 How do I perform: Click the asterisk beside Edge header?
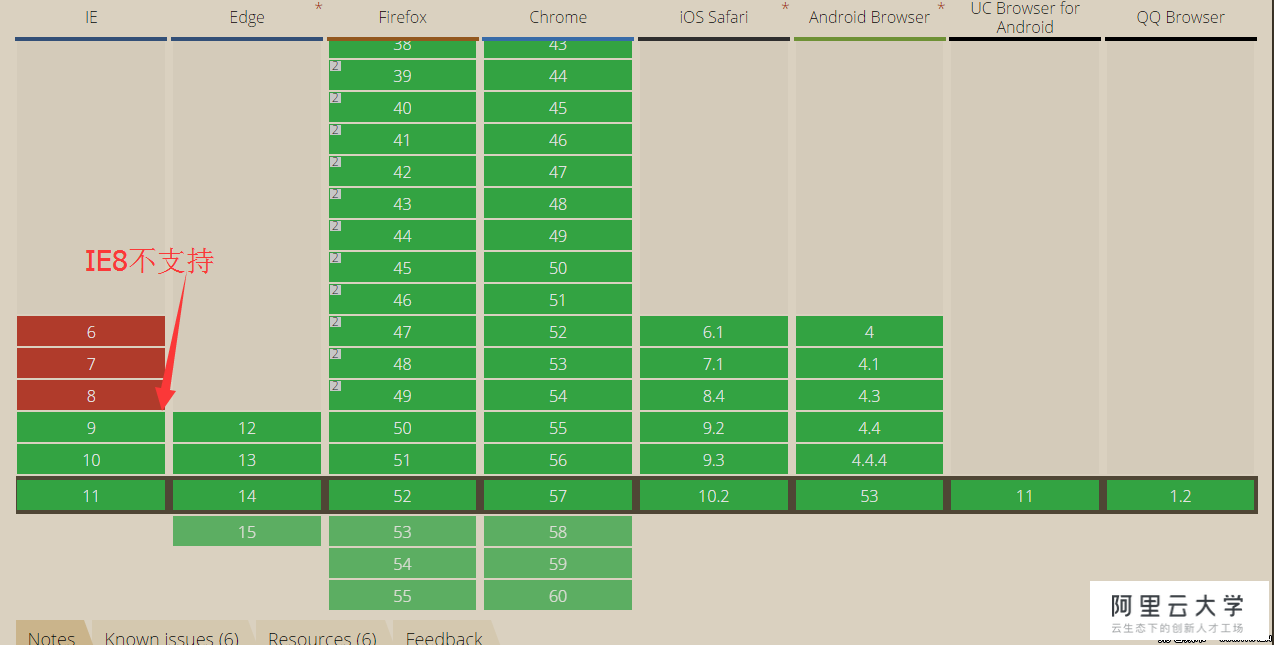(319, 8)
